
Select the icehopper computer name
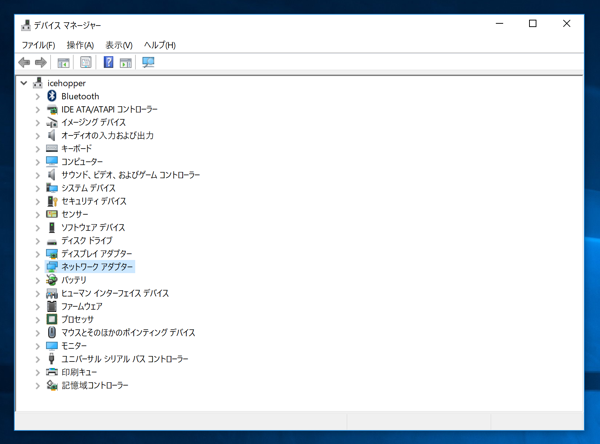66,83
